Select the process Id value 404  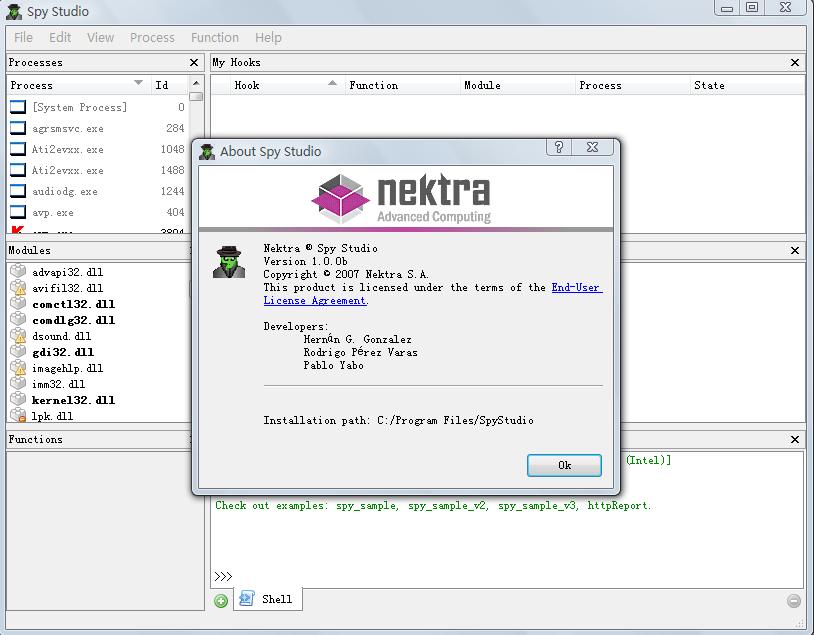175,212
